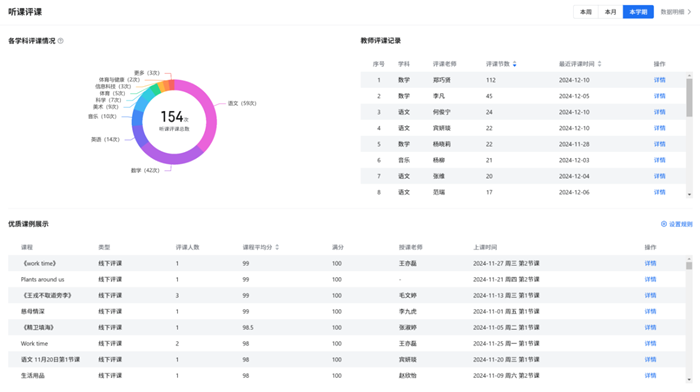Open 数据明细 chevron arrow

tap(689, 12)
